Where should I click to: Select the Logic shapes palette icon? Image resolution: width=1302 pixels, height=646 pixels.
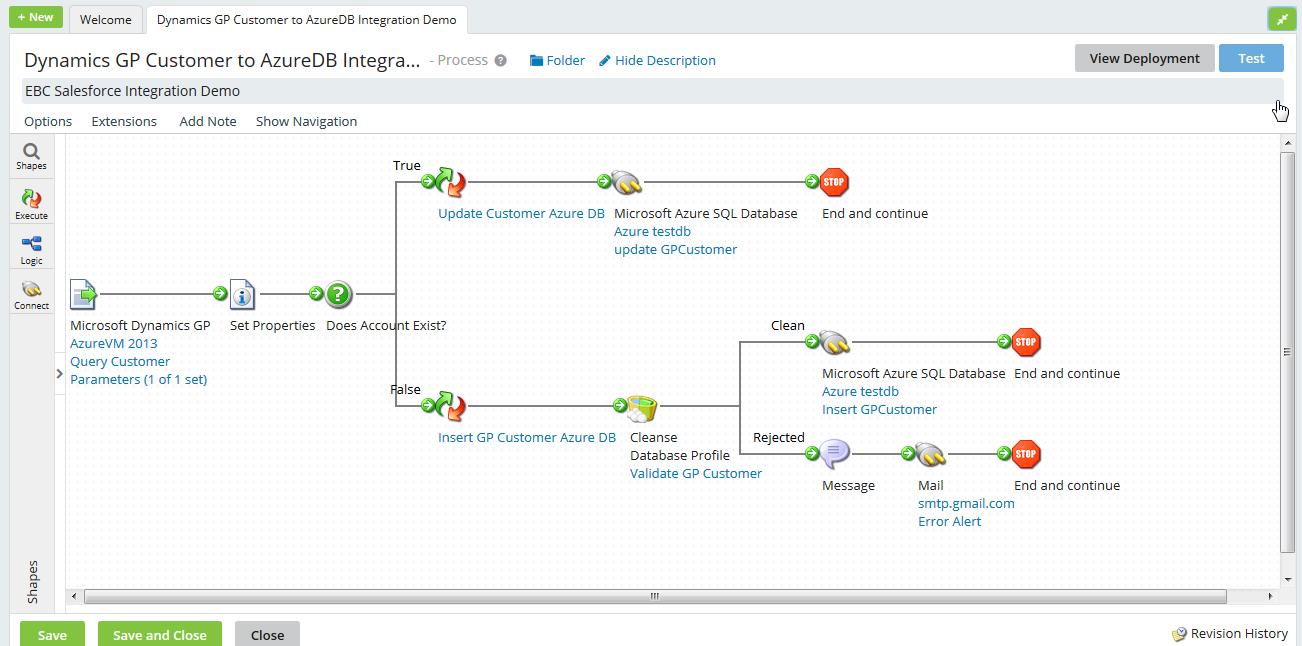point(31,249)
